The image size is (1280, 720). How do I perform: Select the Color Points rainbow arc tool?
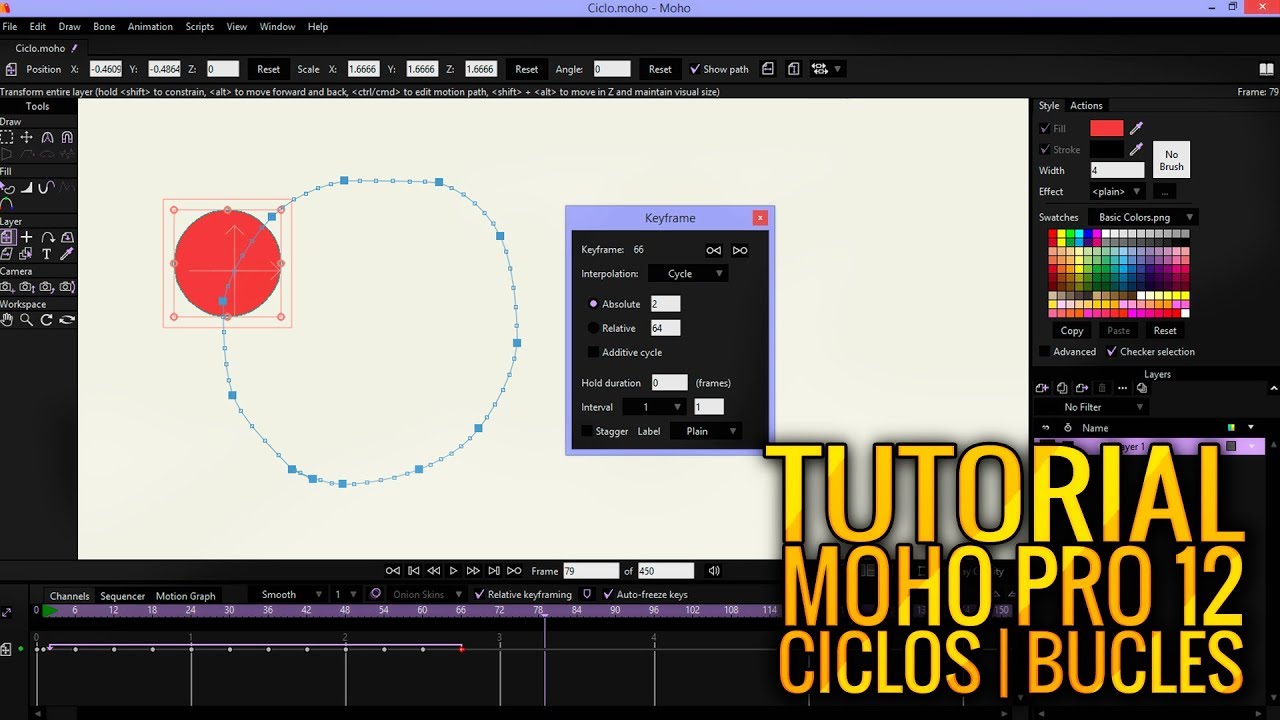7,204
